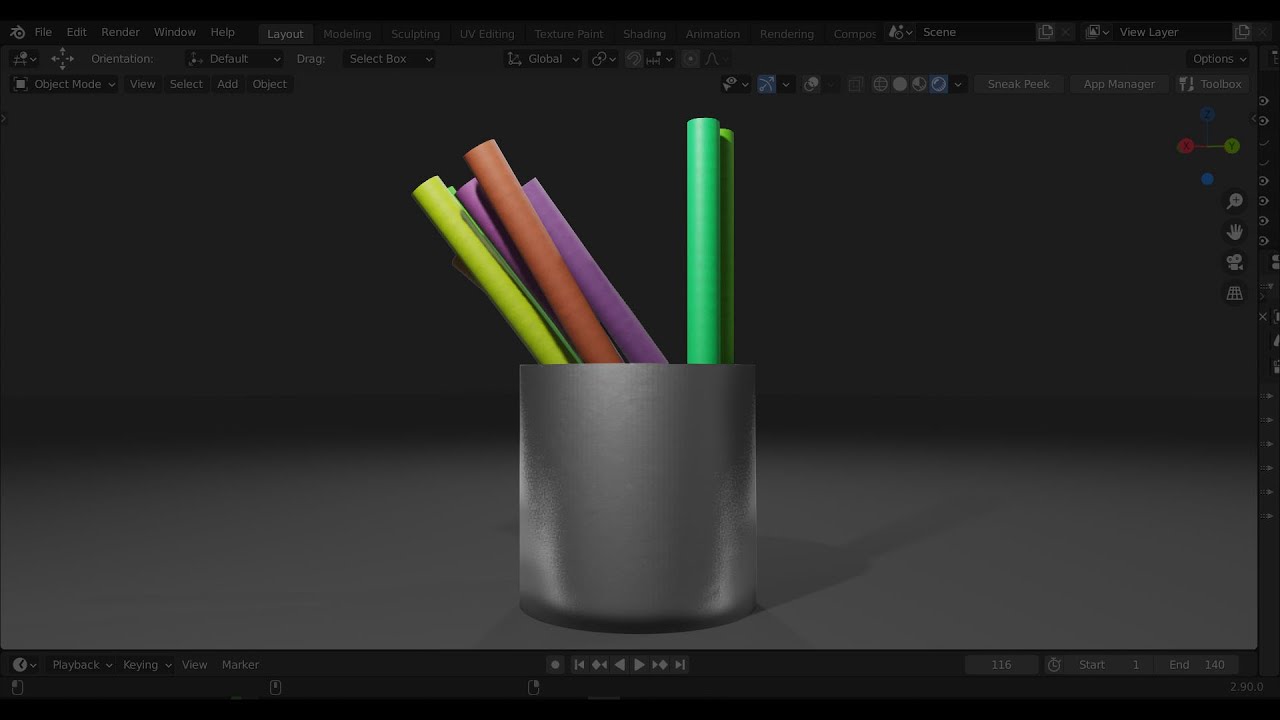Open the Playback dropdown in timeline
Screen dimensions: 1280x720
[83, 664]
